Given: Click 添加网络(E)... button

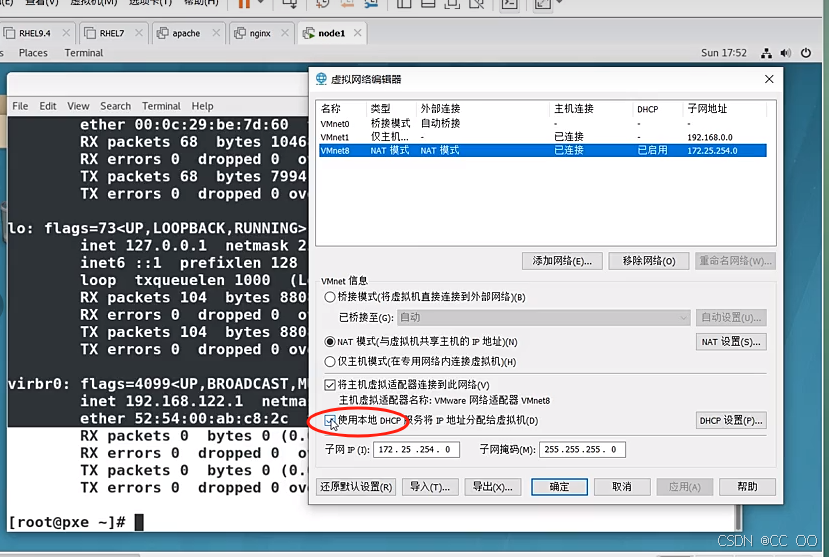Looking at the screenshot, I should click(x=562, y=261).
